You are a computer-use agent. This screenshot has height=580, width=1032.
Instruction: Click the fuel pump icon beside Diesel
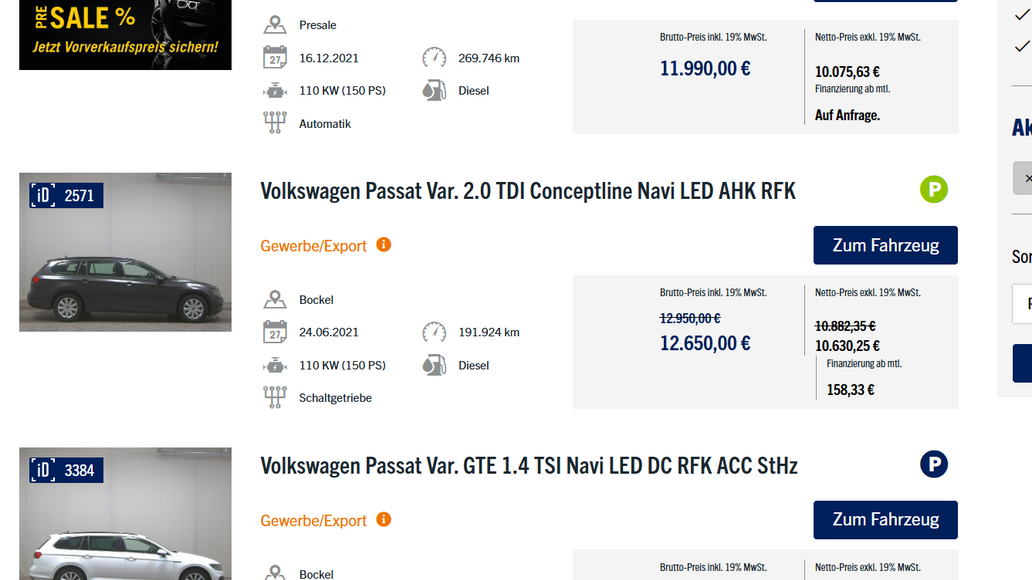434,365
